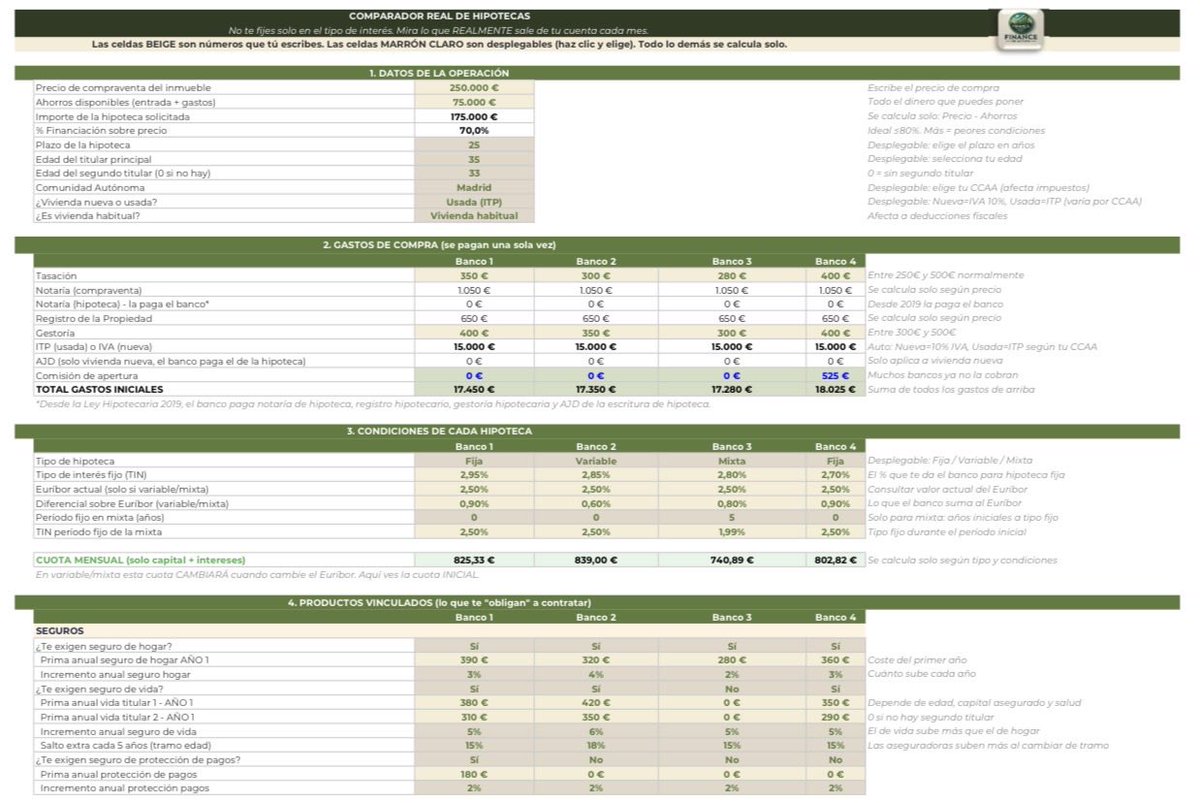Click section header 1. DATOS DE LA OPERACIÓN
The width and height of the screenshot is (1200, 803).
[x=440, y=73]
